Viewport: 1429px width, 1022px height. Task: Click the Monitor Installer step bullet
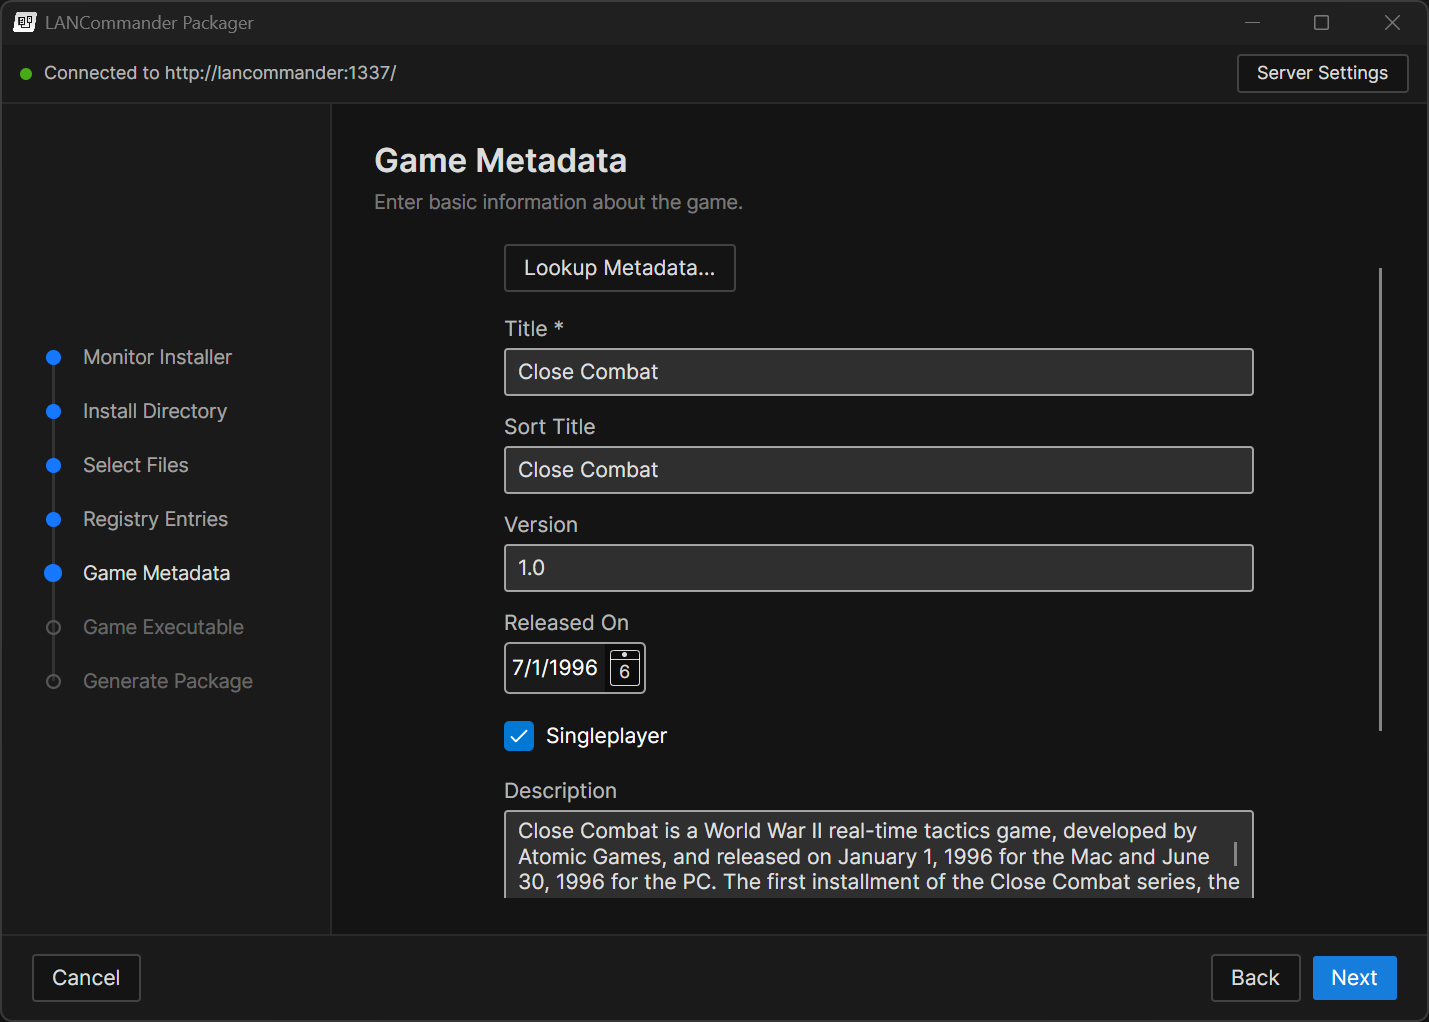(54, 357)
